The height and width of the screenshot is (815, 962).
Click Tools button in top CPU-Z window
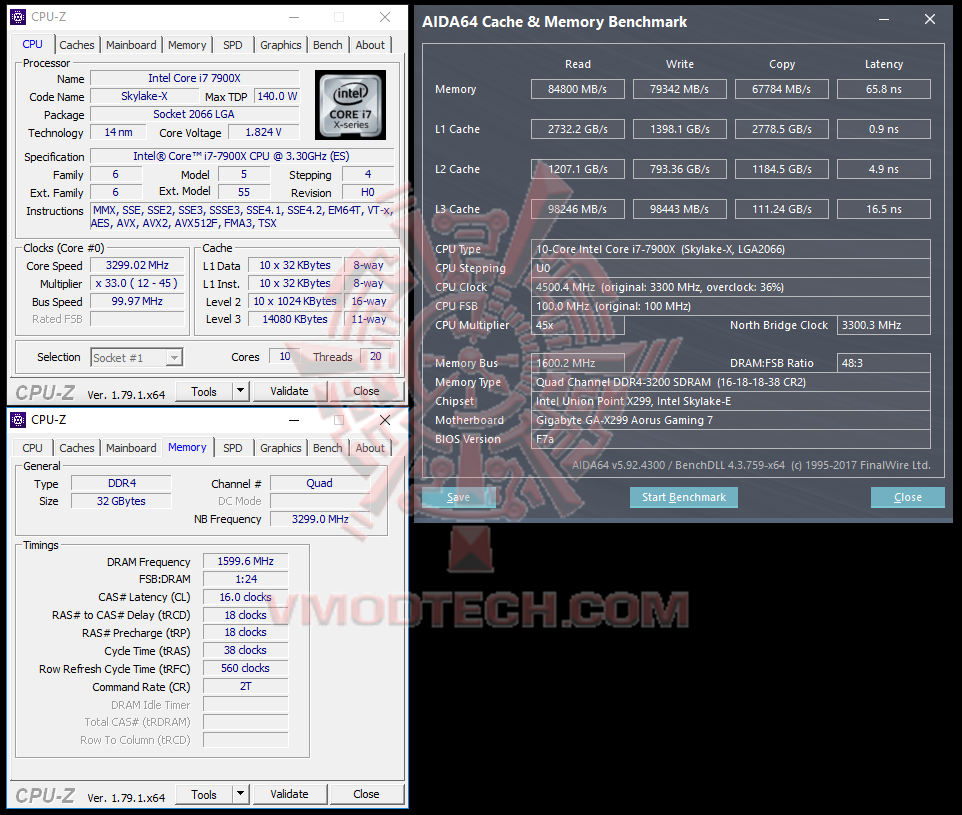204,392
